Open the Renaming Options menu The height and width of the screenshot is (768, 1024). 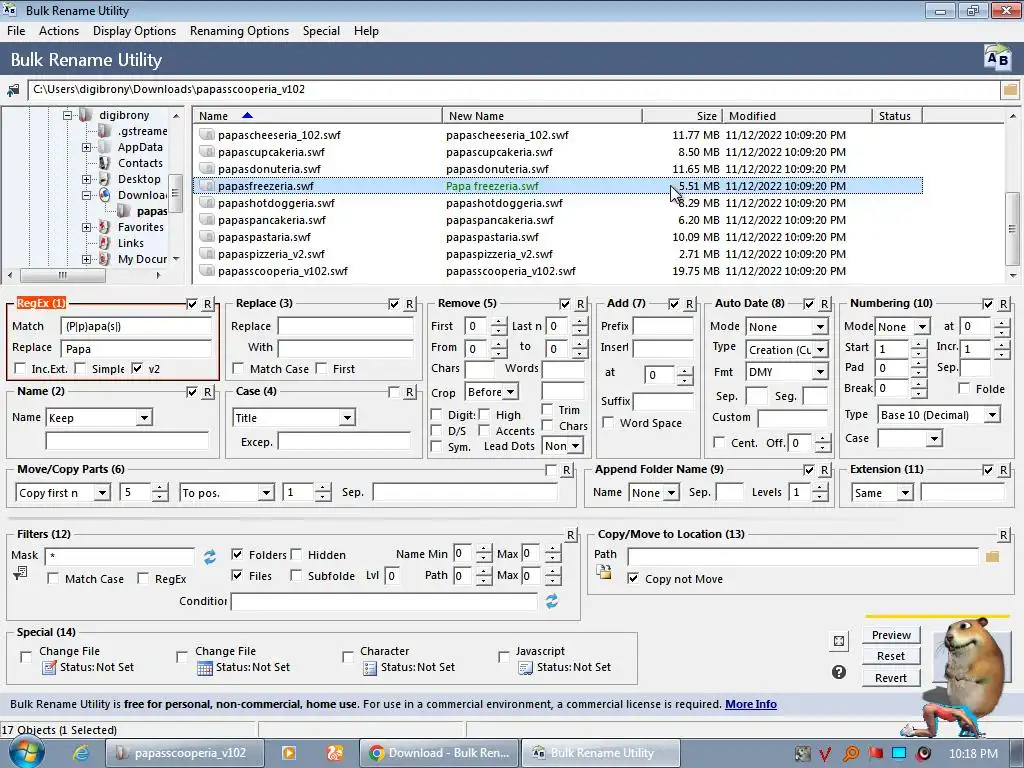[x=239, y=31]
